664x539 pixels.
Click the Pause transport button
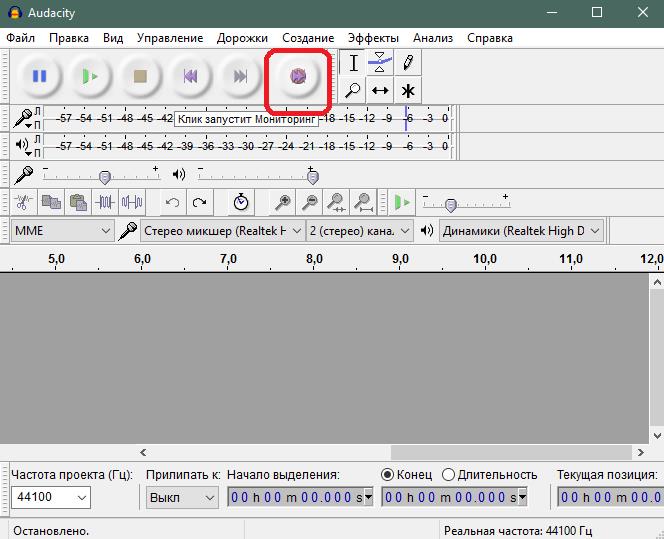40,77
